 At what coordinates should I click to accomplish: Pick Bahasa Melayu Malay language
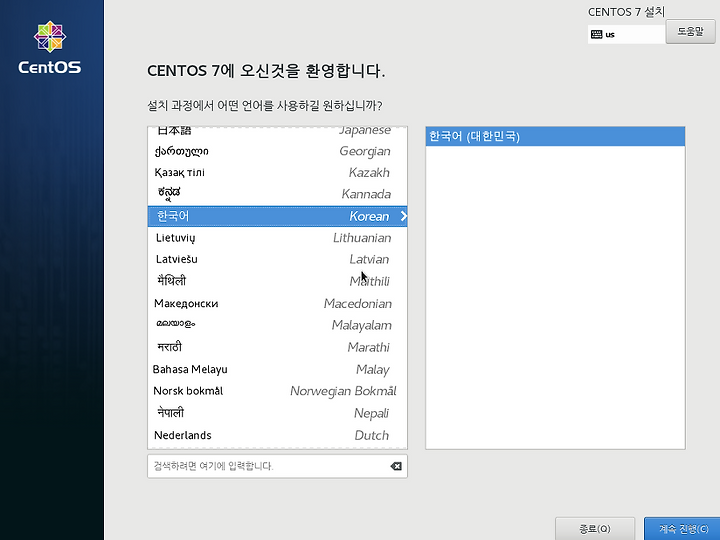(x=277, y=369)
